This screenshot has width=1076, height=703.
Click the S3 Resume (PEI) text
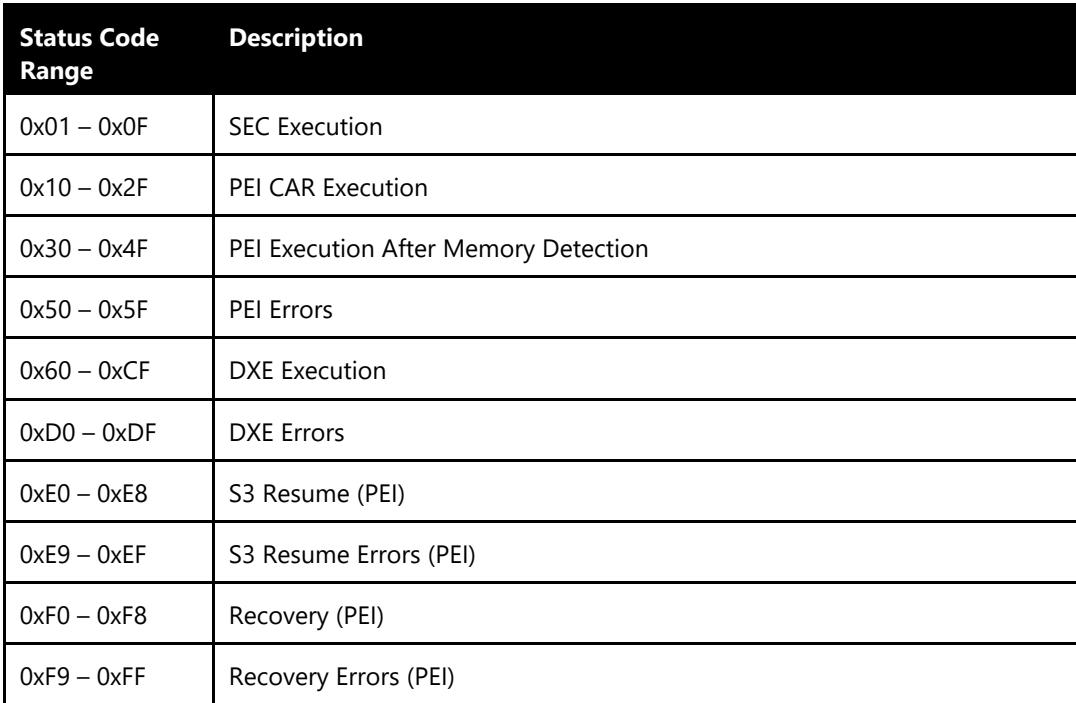(317, 494)
